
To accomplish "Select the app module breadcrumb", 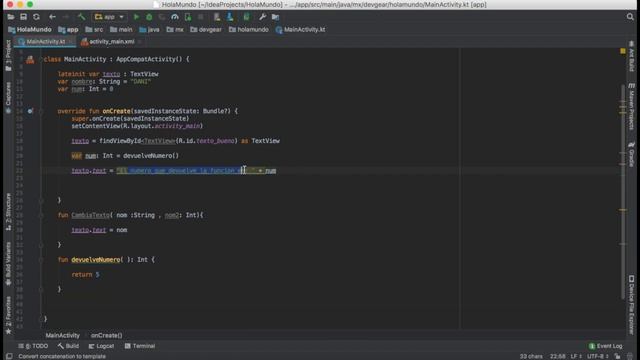I will (68, 29).
